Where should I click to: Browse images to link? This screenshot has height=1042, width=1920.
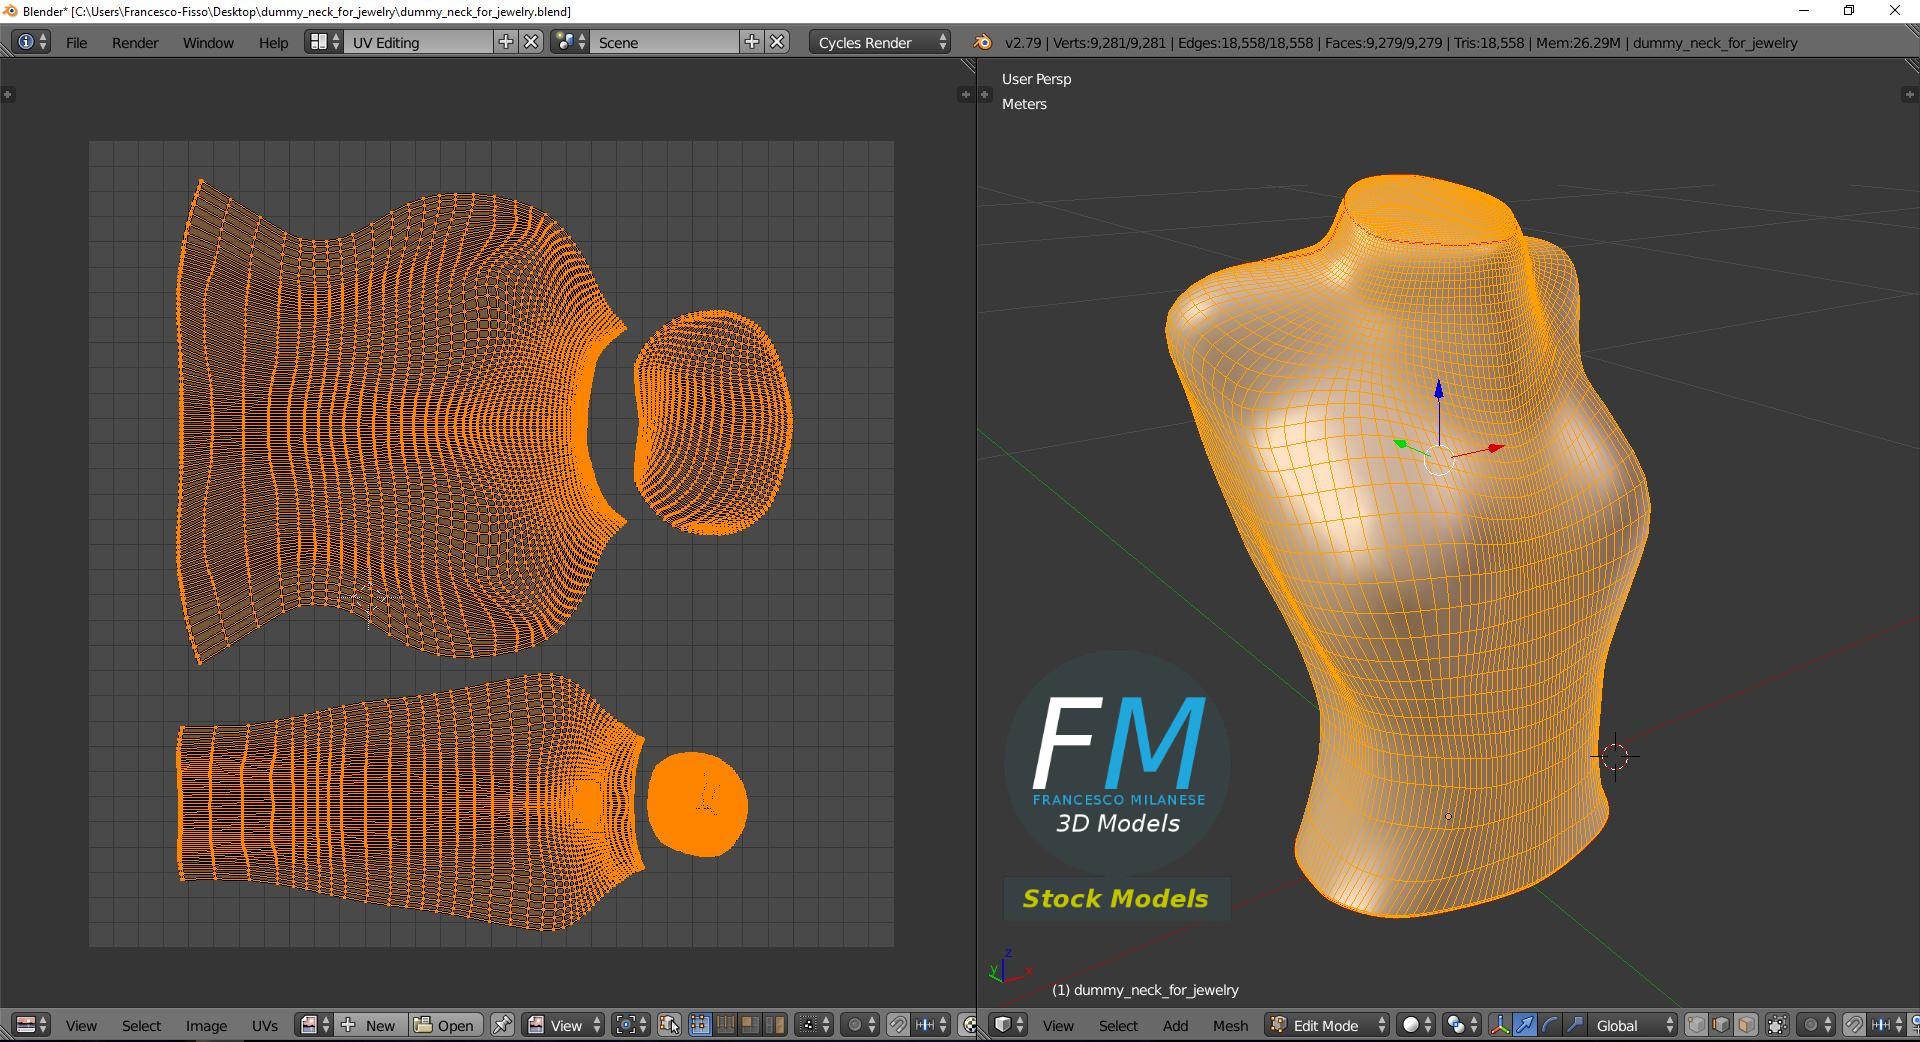tap(315, 1025)
